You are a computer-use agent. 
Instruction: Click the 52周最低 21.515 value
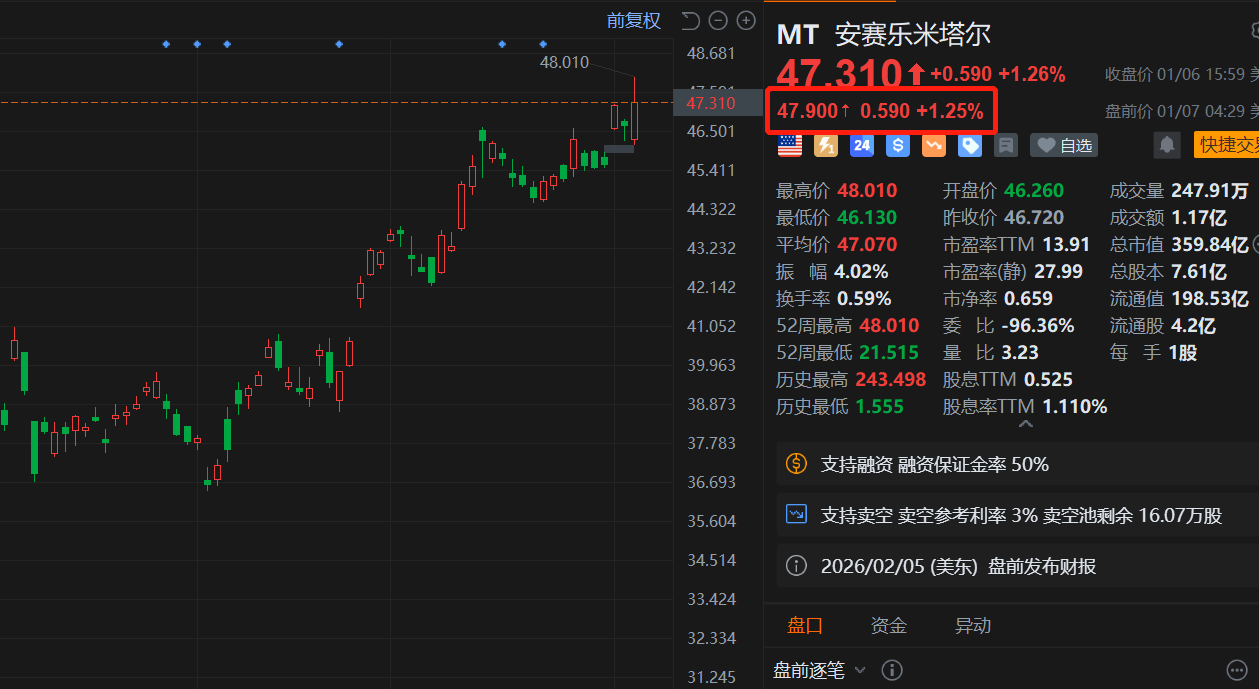click(x=888, y=352)
